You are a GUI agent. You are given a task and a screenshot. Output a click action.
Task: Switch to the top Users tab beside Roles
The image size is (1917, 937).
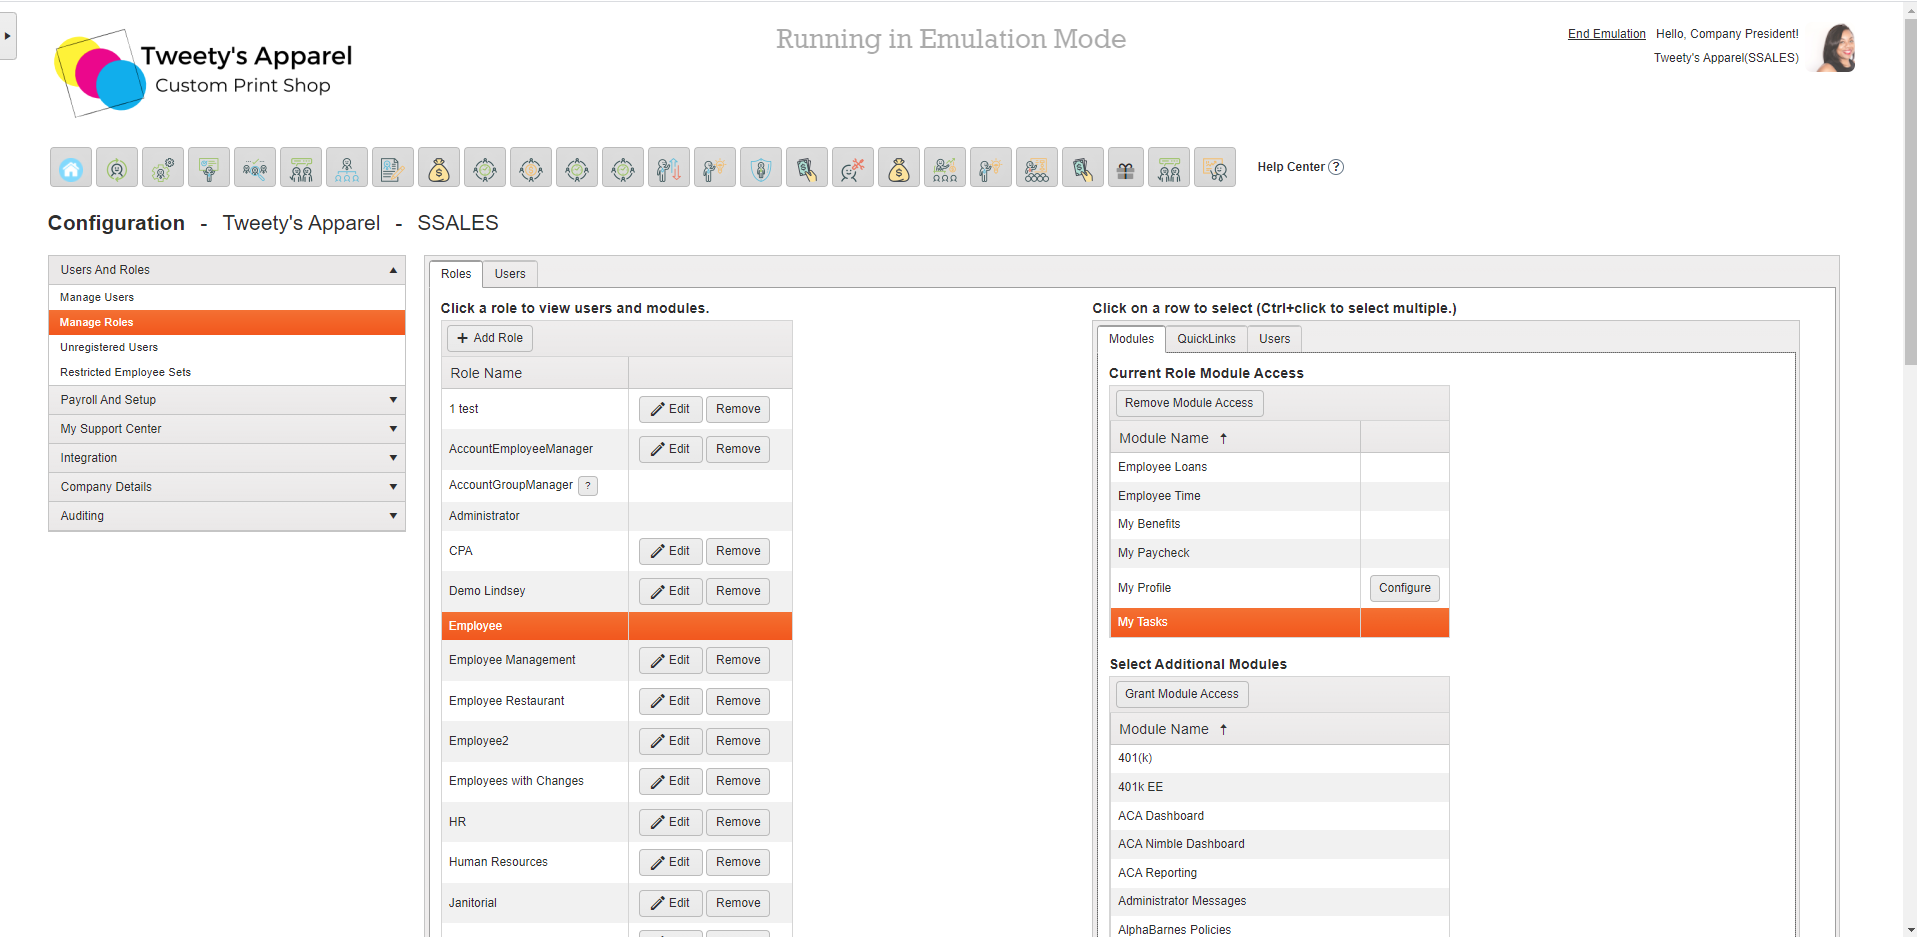(510, 274)
